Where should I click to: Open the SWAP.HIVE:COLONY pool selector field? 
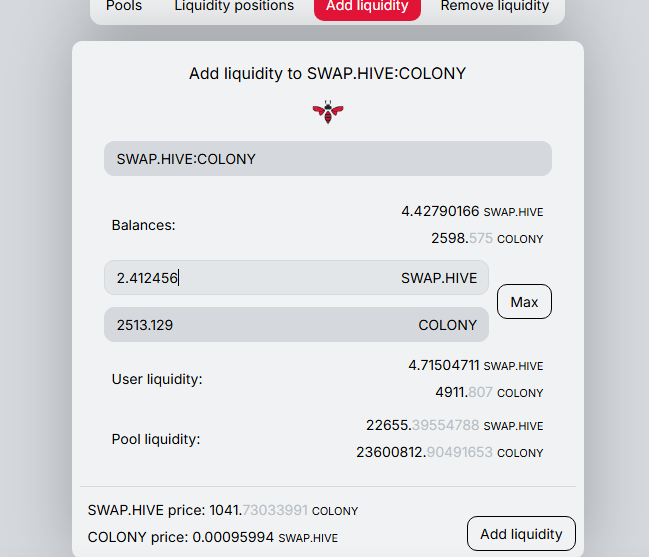[328, 159]
